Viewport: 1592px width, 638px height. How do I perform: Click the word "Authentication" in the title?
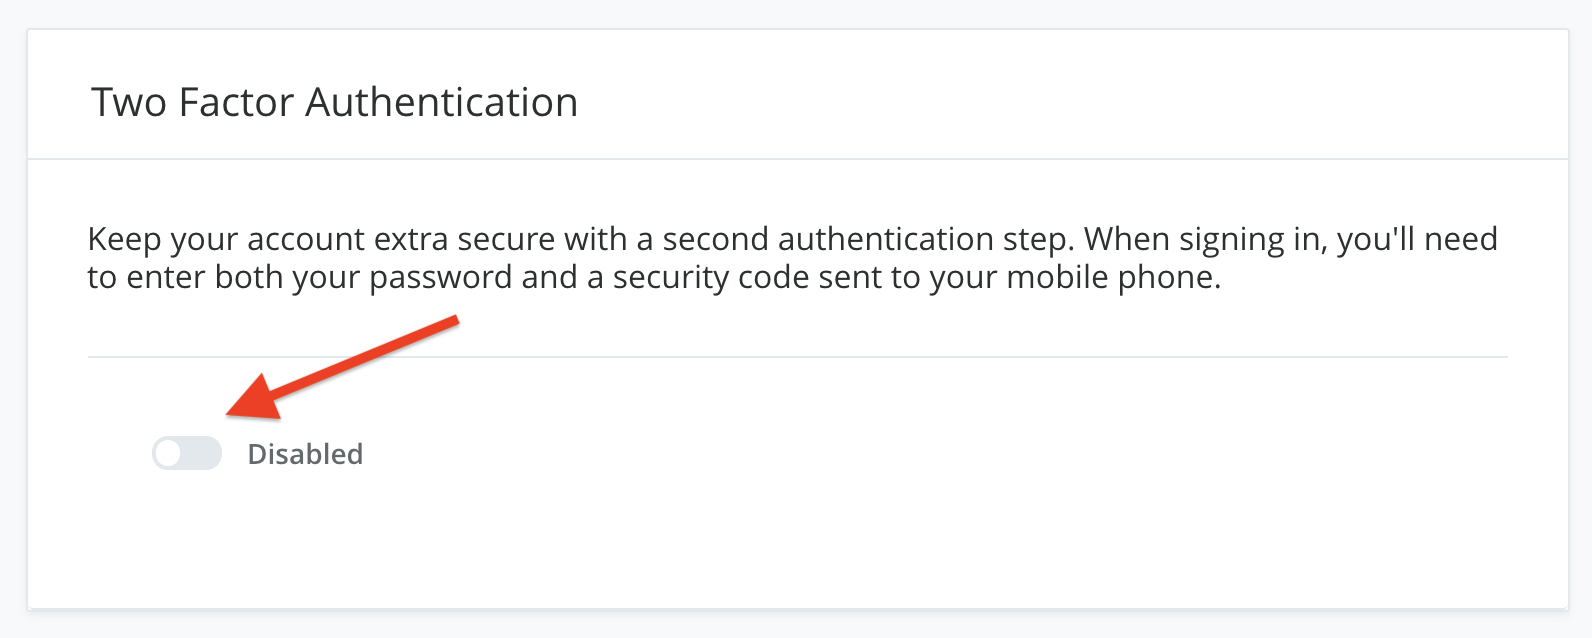click(x=442, y=102)
